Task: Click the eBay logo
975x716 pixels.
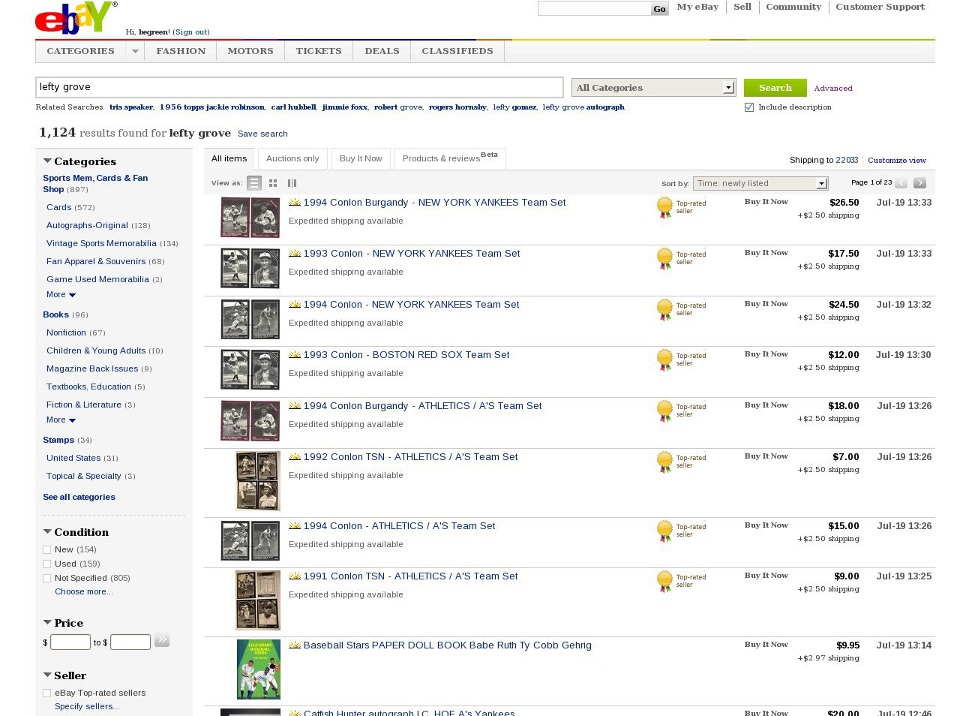Action: 75,18
